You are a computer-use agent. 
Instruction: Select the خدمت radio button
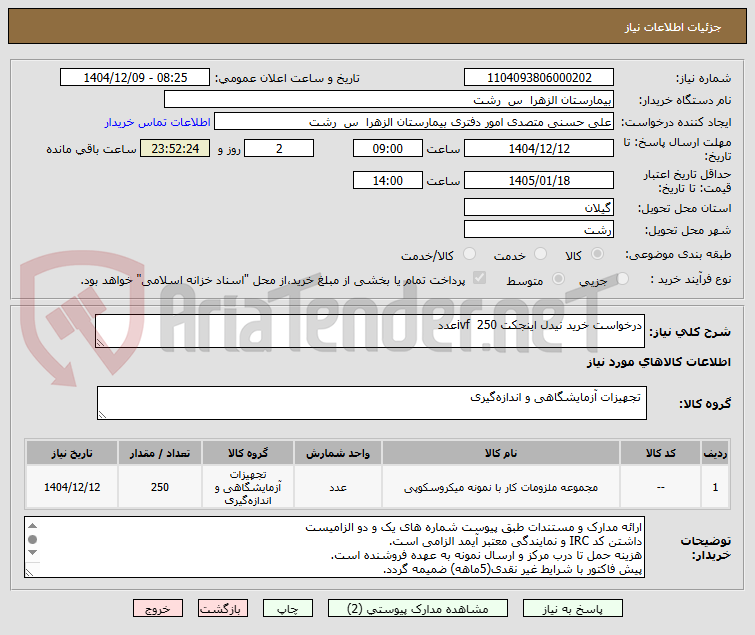[540, 254]
